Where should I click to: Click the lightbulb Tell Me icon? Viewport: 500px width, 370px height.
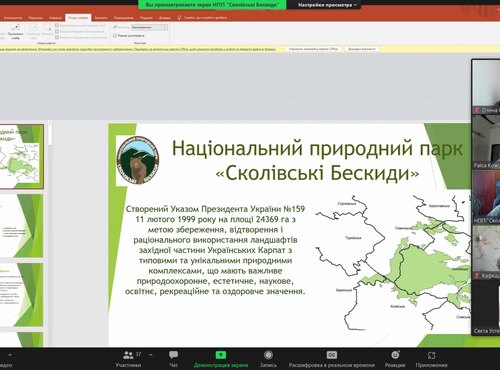[179, 18]
